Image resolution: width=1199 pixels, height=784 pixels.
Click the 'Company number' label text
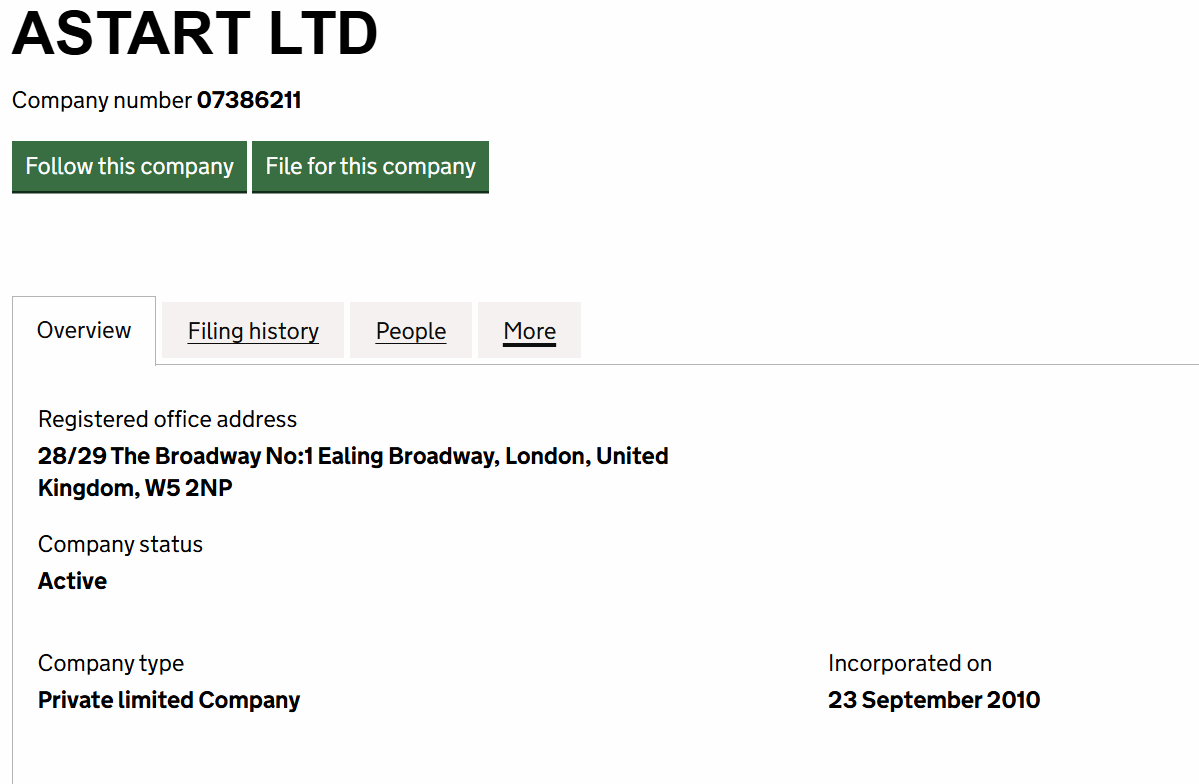pos(102,100)
